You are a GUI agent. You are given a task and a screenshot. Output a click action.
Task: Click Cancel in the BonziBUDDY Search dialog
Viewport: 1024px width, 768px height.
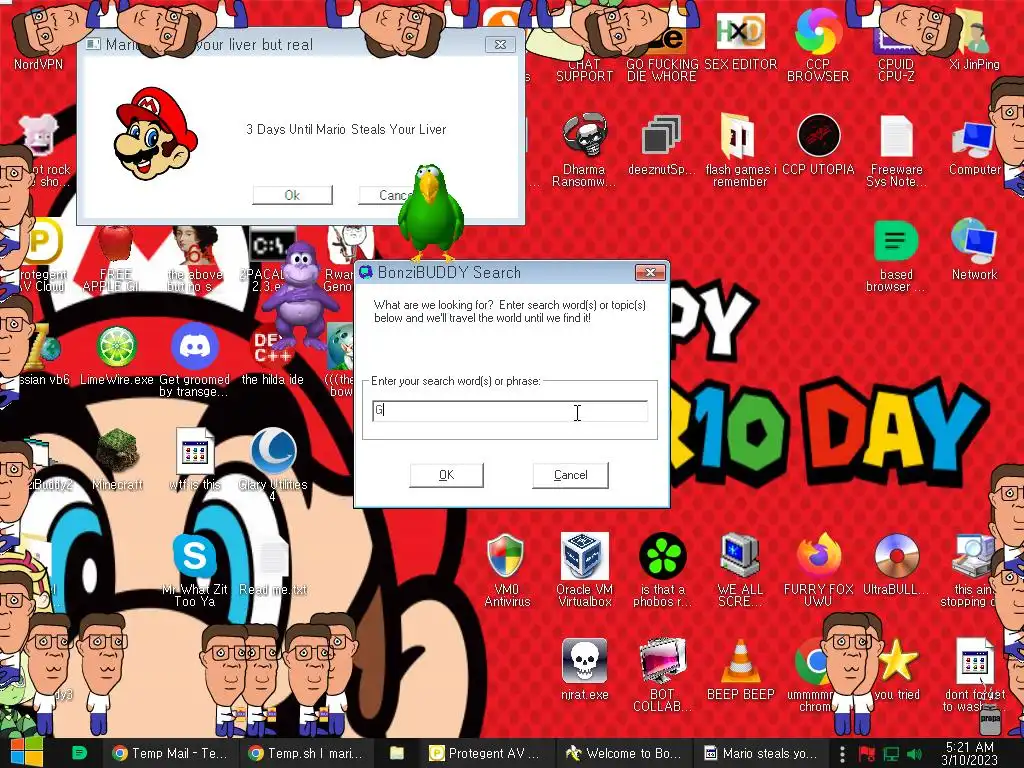pos(570,475)
